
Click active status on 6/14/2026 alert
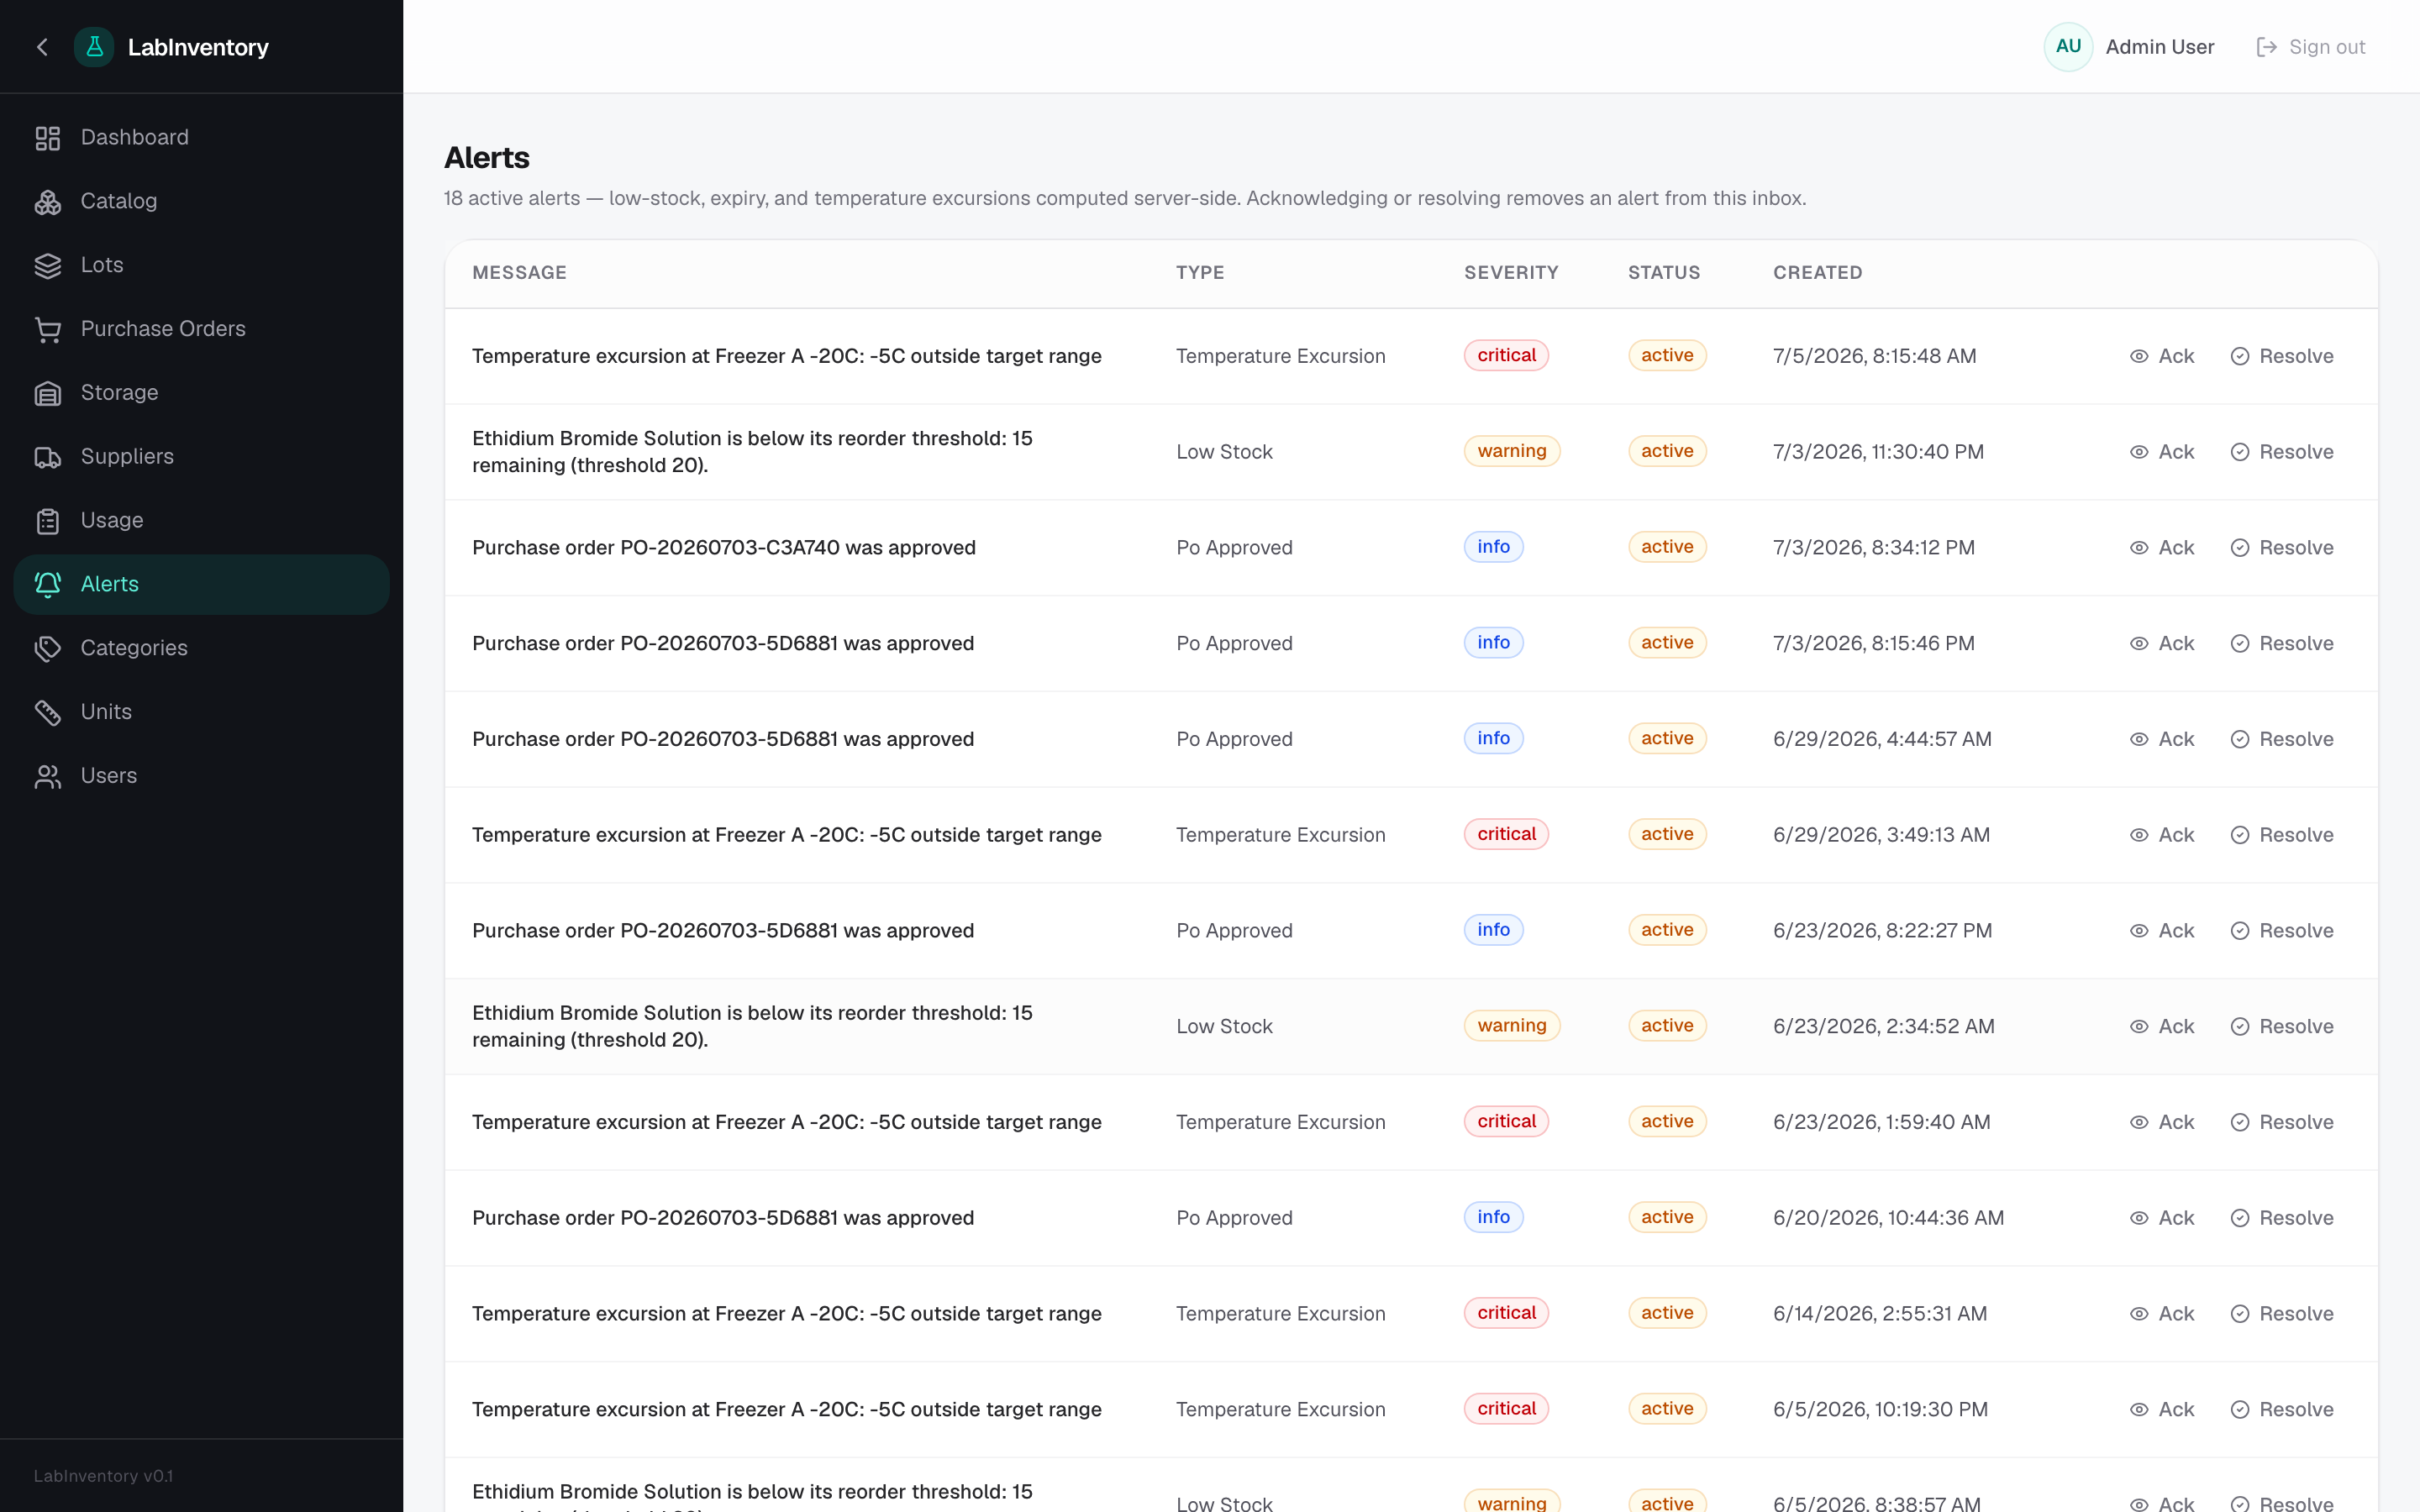click(1667, 1313)
